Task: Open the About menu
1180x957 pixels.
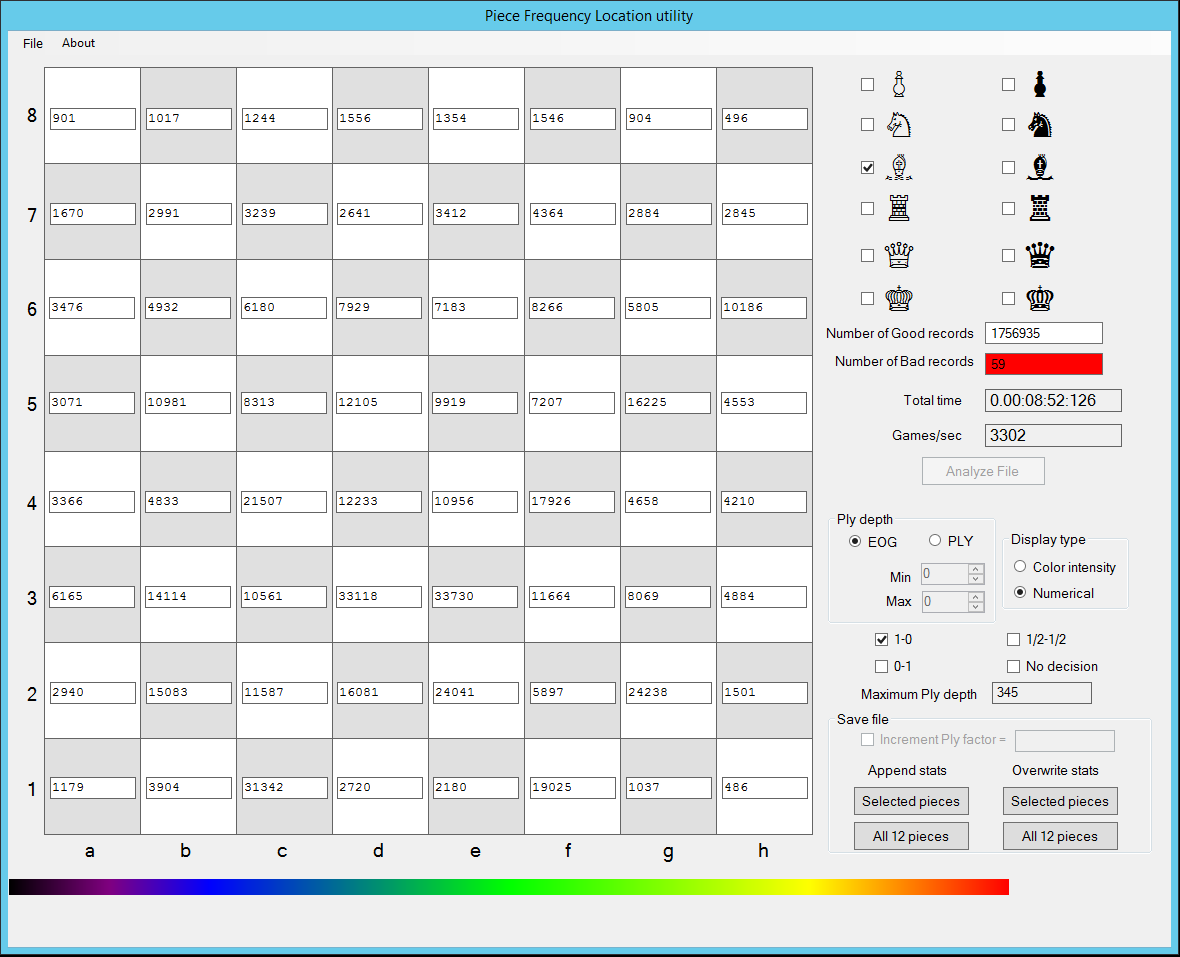Action: click(x=78, y=43)
